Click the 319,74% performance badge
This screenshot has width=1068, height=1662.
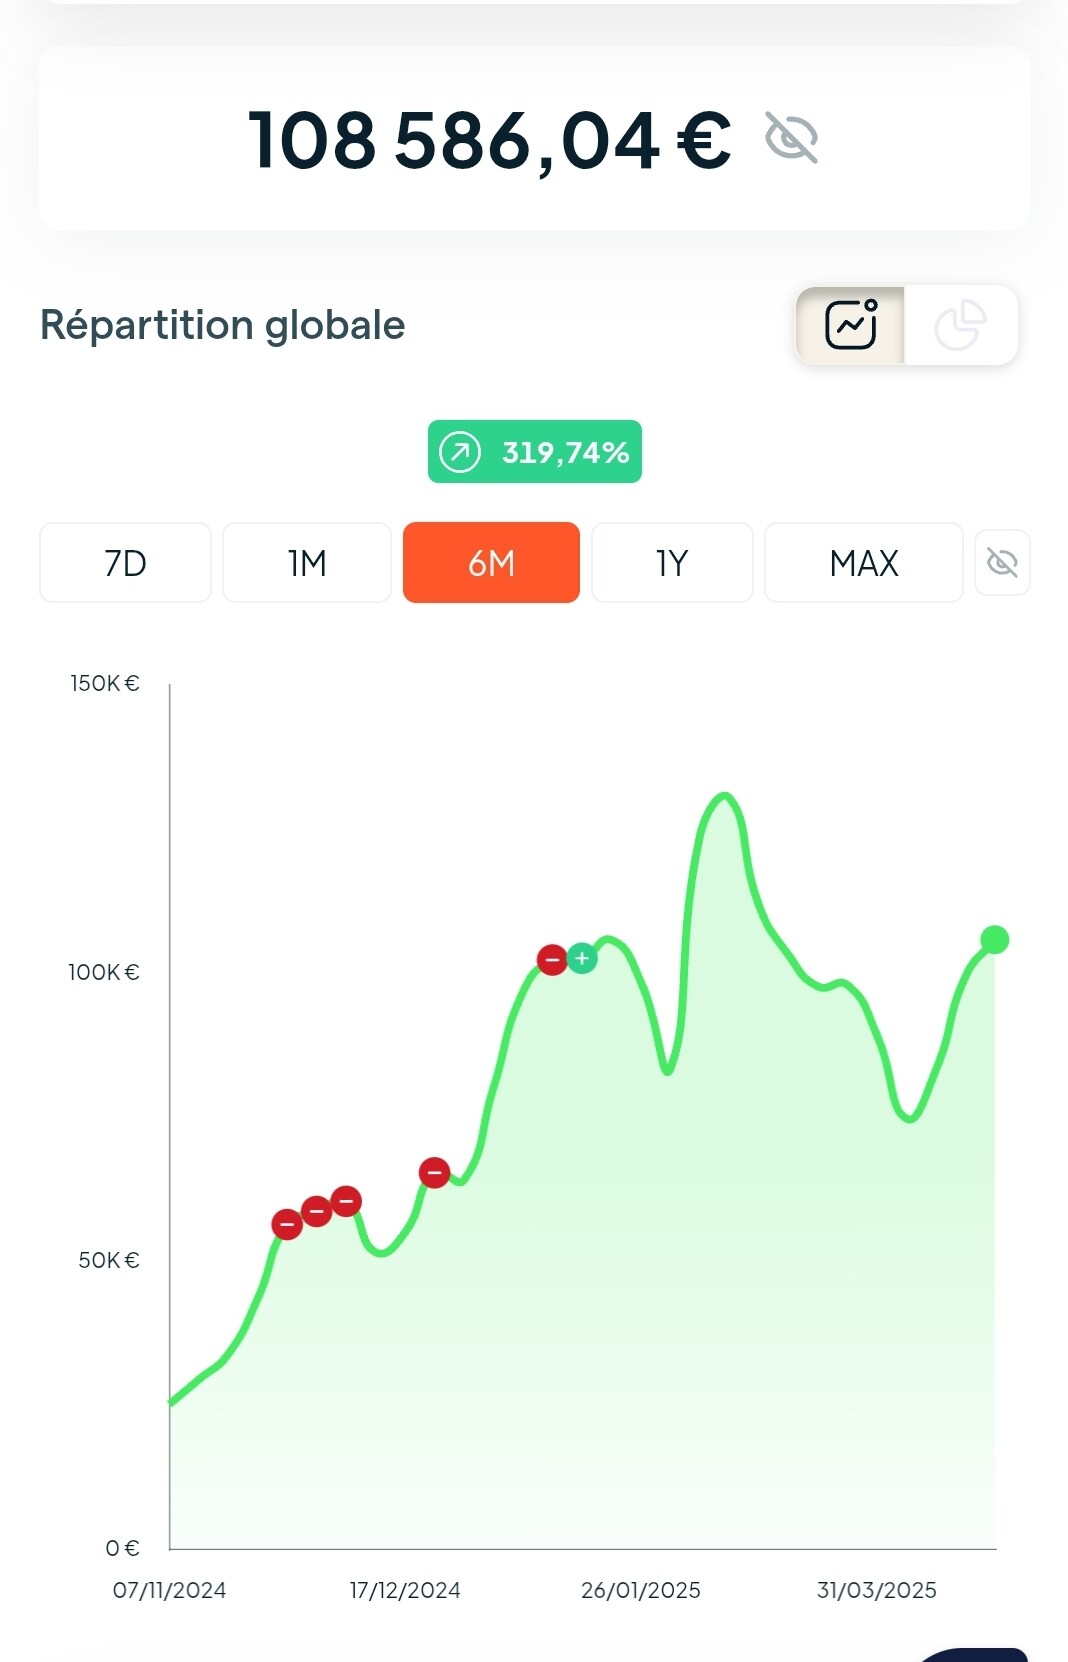pyautogui.click(x=535, y=452)
